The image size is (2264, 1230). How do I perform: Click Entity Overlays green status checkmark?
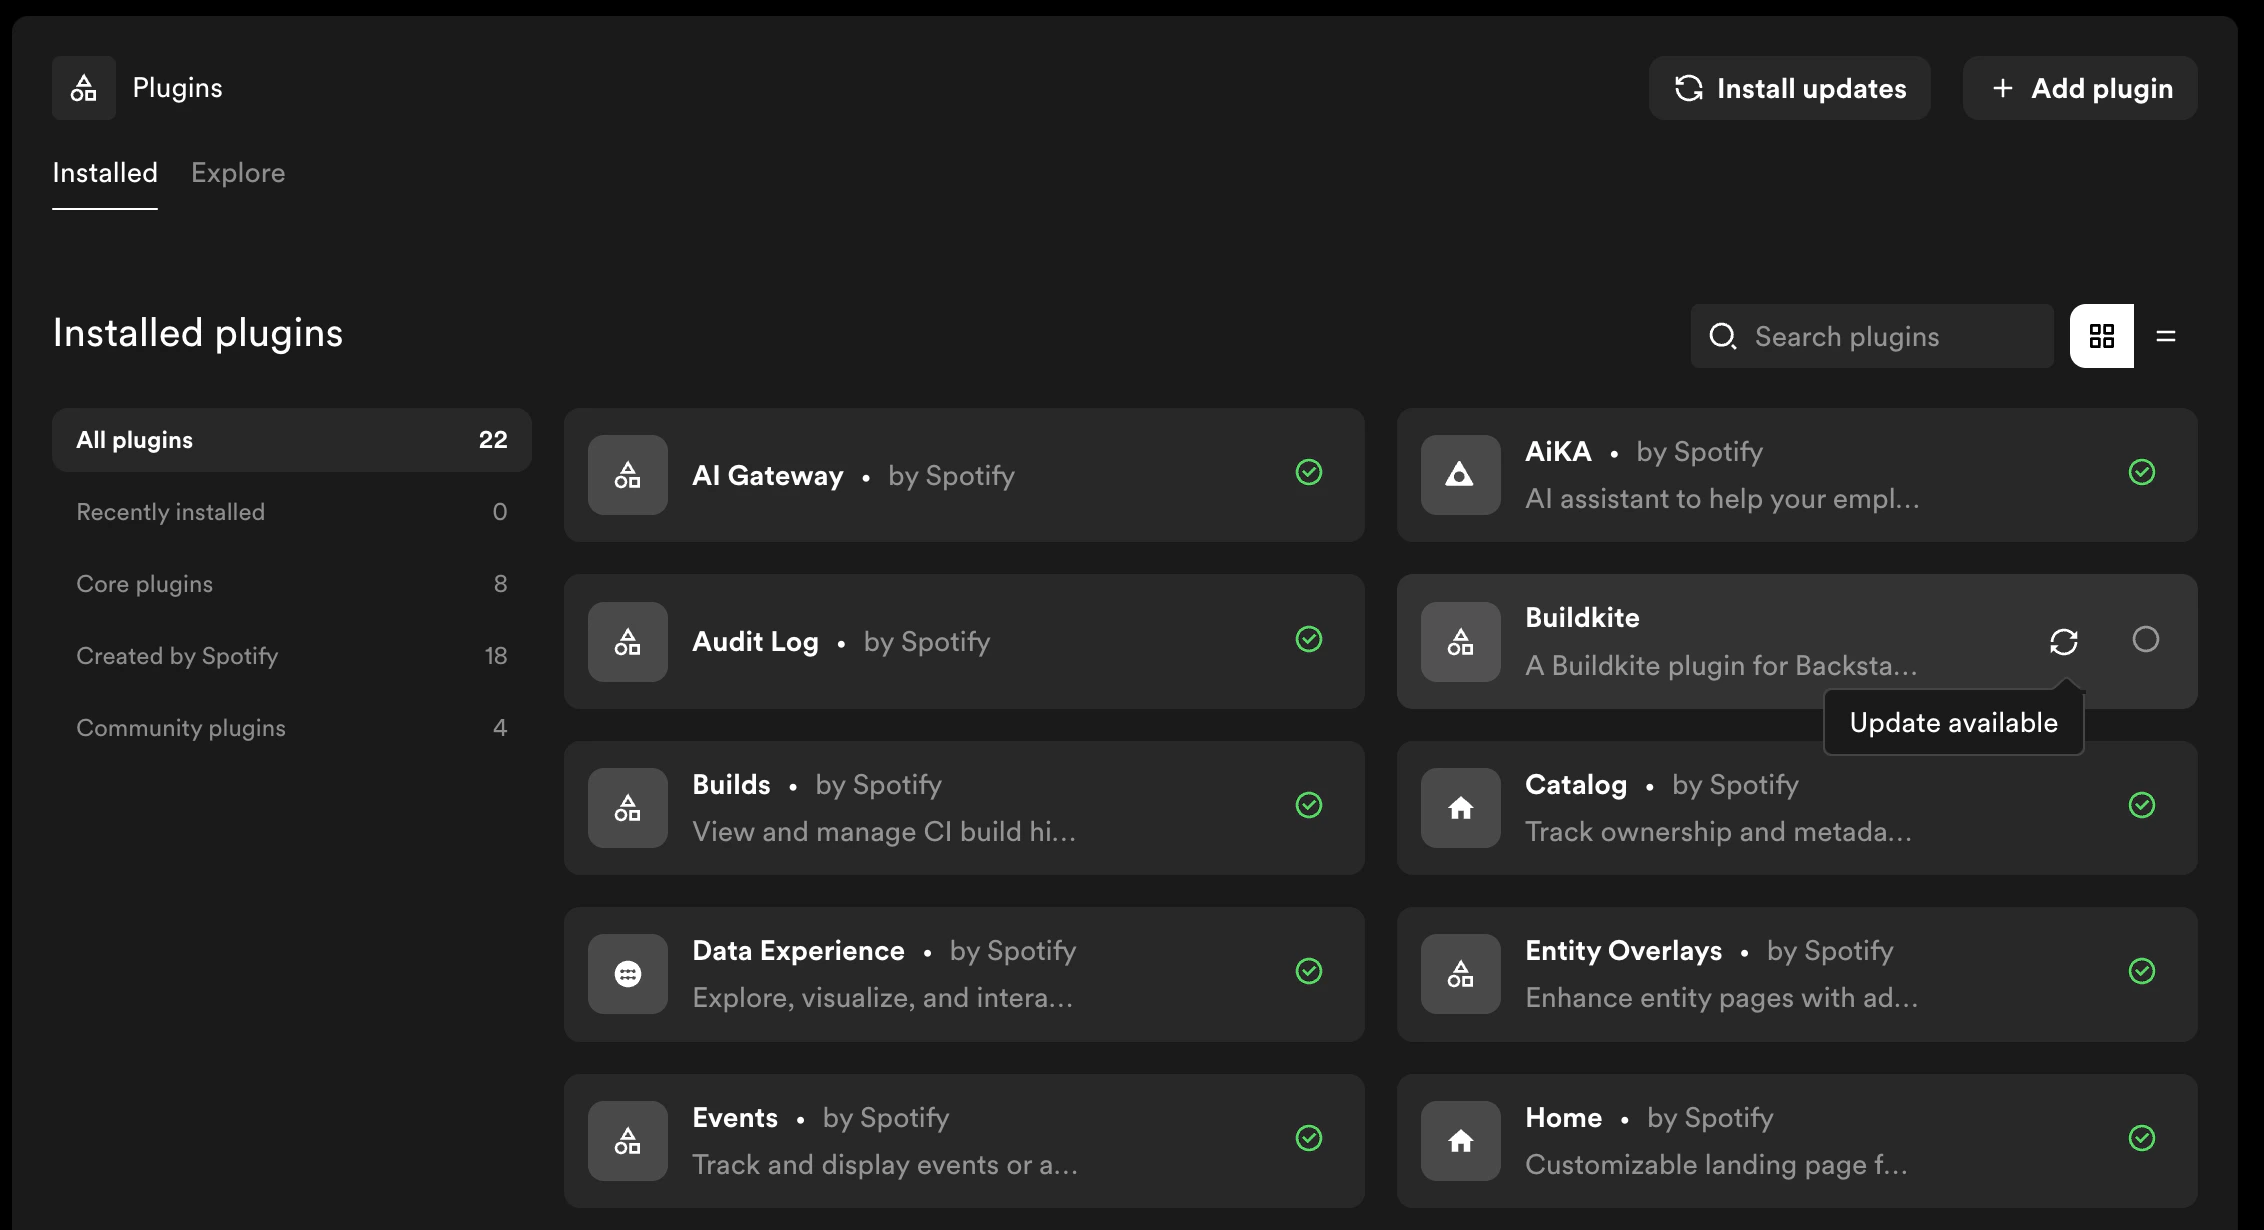[x=2142, y=971]
